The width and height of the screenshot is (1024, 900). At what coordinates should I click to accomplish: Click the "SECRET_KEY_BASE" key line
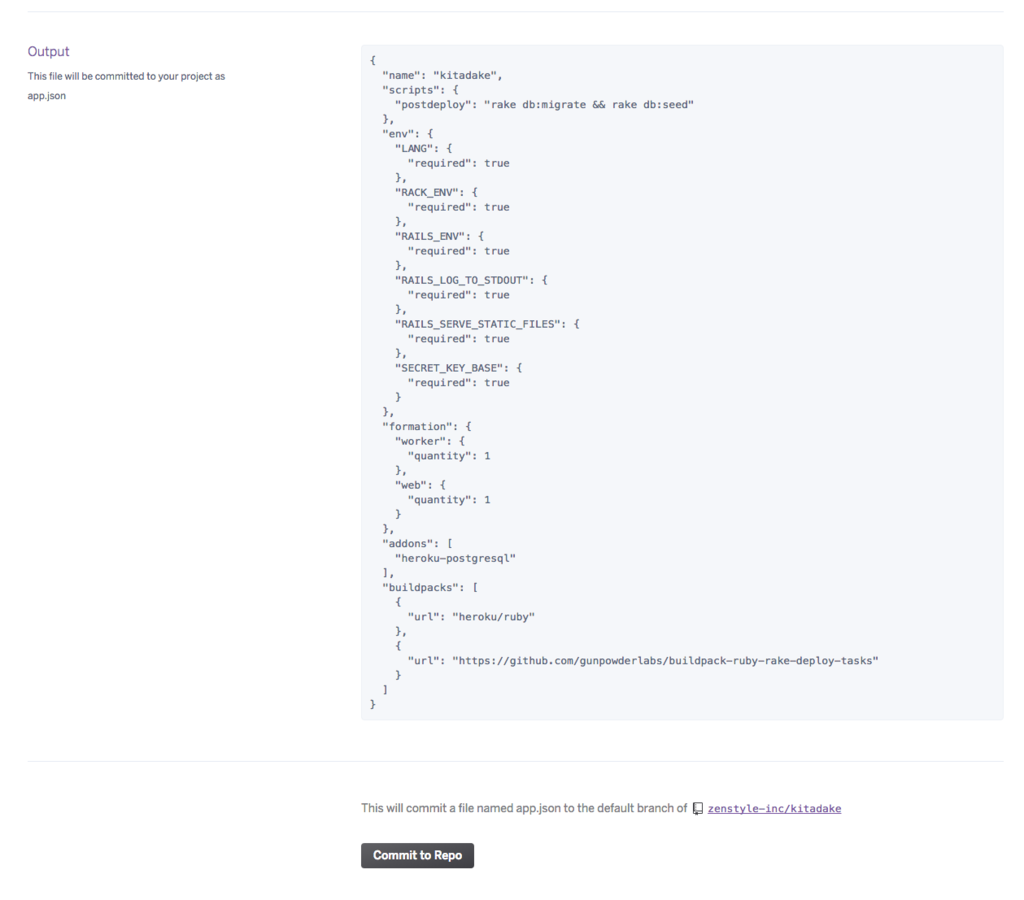click(458, 368)
